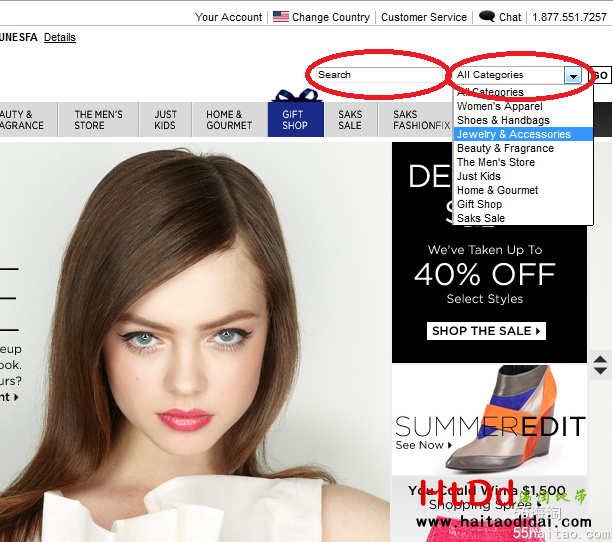Click the US flag icon
Image resolution: width=613 pixels, height=542 pixels.
pyautogui.click(x=281, y=16)
